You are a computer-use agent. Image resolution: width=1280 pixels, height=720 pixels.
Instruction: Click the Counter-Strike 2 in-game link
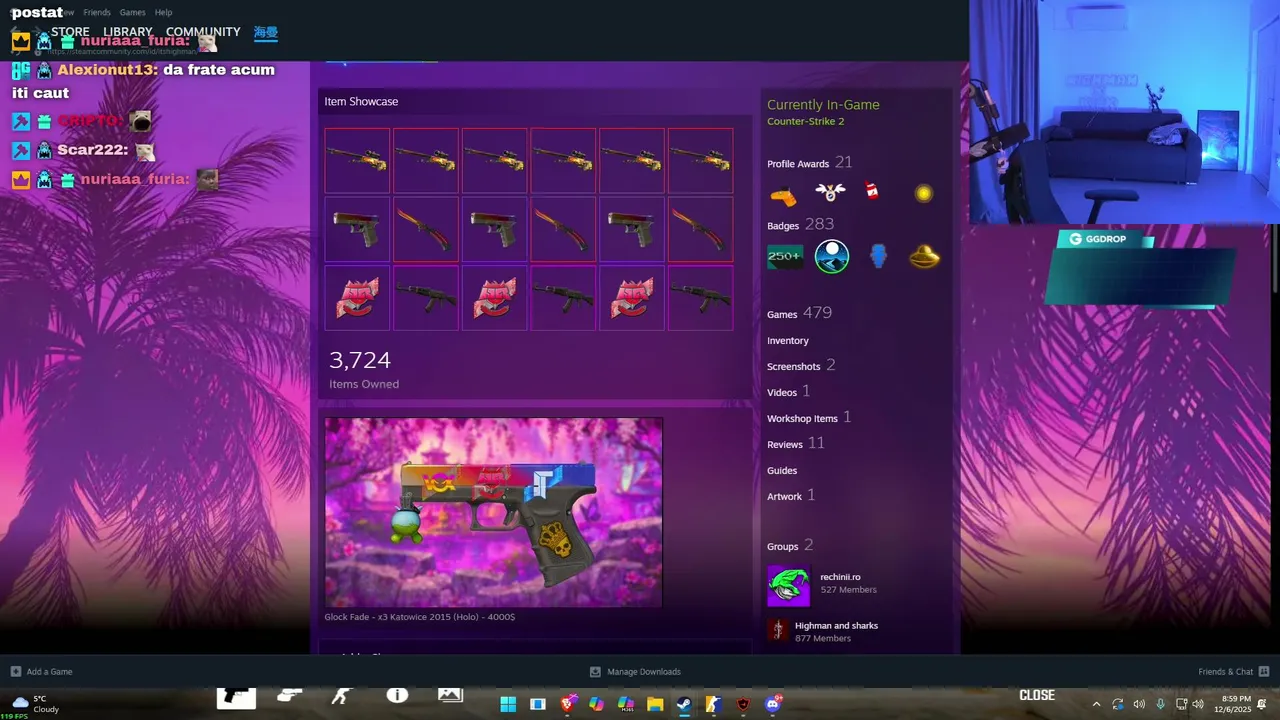(805, 121)
